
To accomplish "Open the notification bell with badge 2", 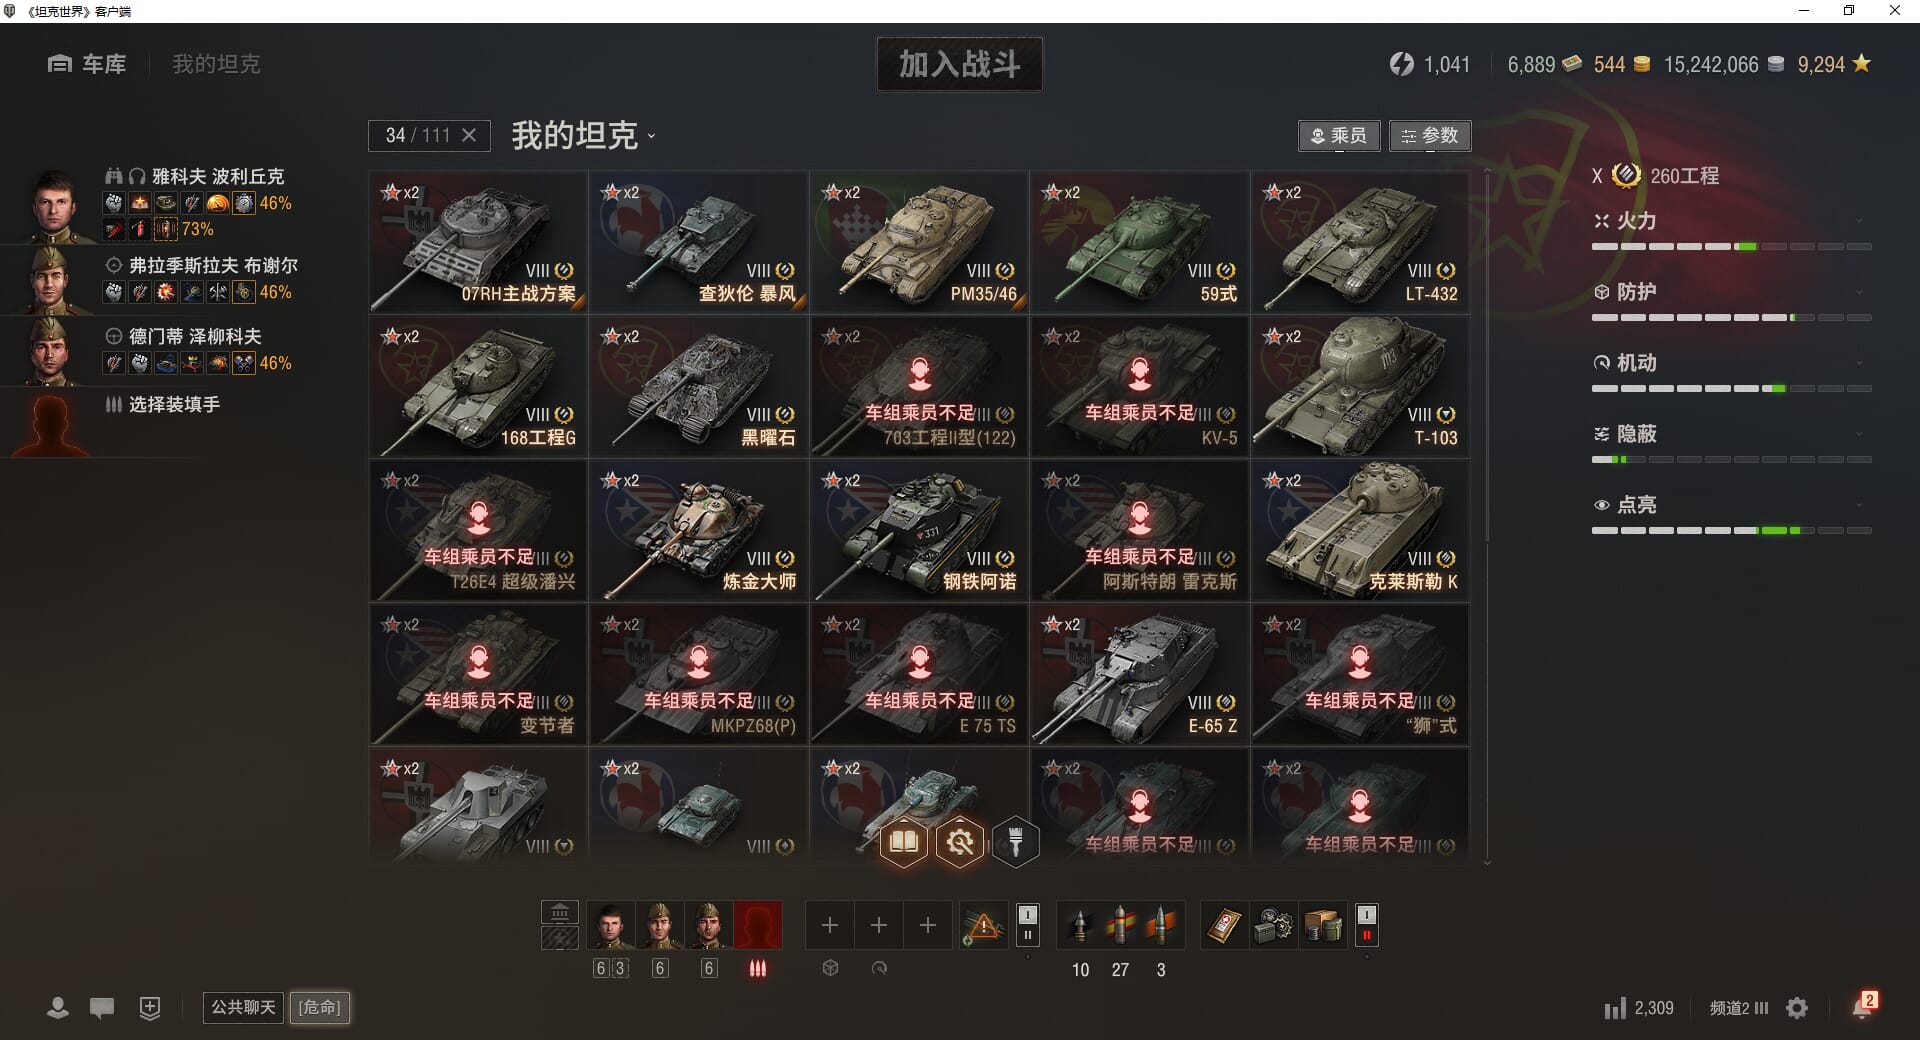I will click(1863, 1006).
